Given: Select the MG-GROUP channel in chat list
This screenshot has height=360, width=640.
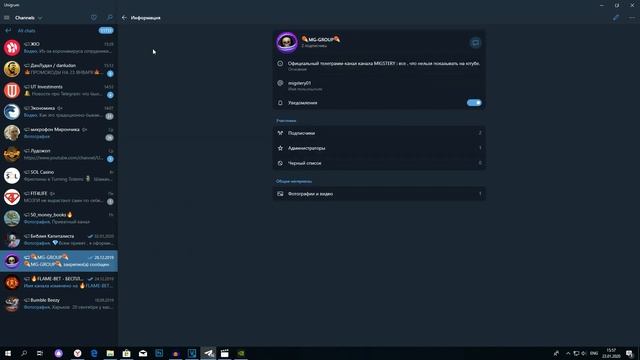Looking at the screenshot, I should (59, 261).
